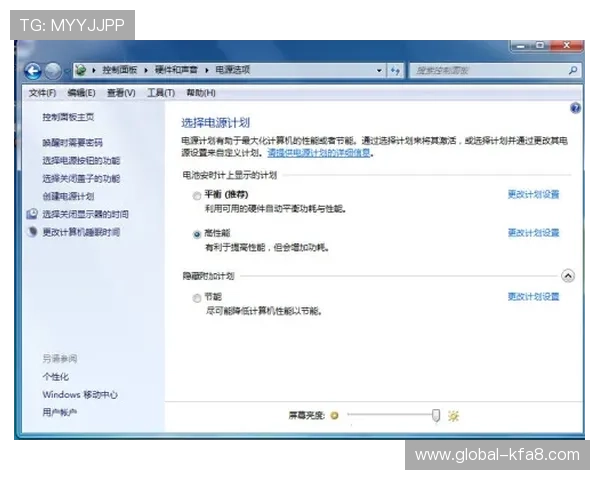The width and height of the screenshot is (600, 480).
Task: Open the address bar history dropdown
Action: pos(379,70)
